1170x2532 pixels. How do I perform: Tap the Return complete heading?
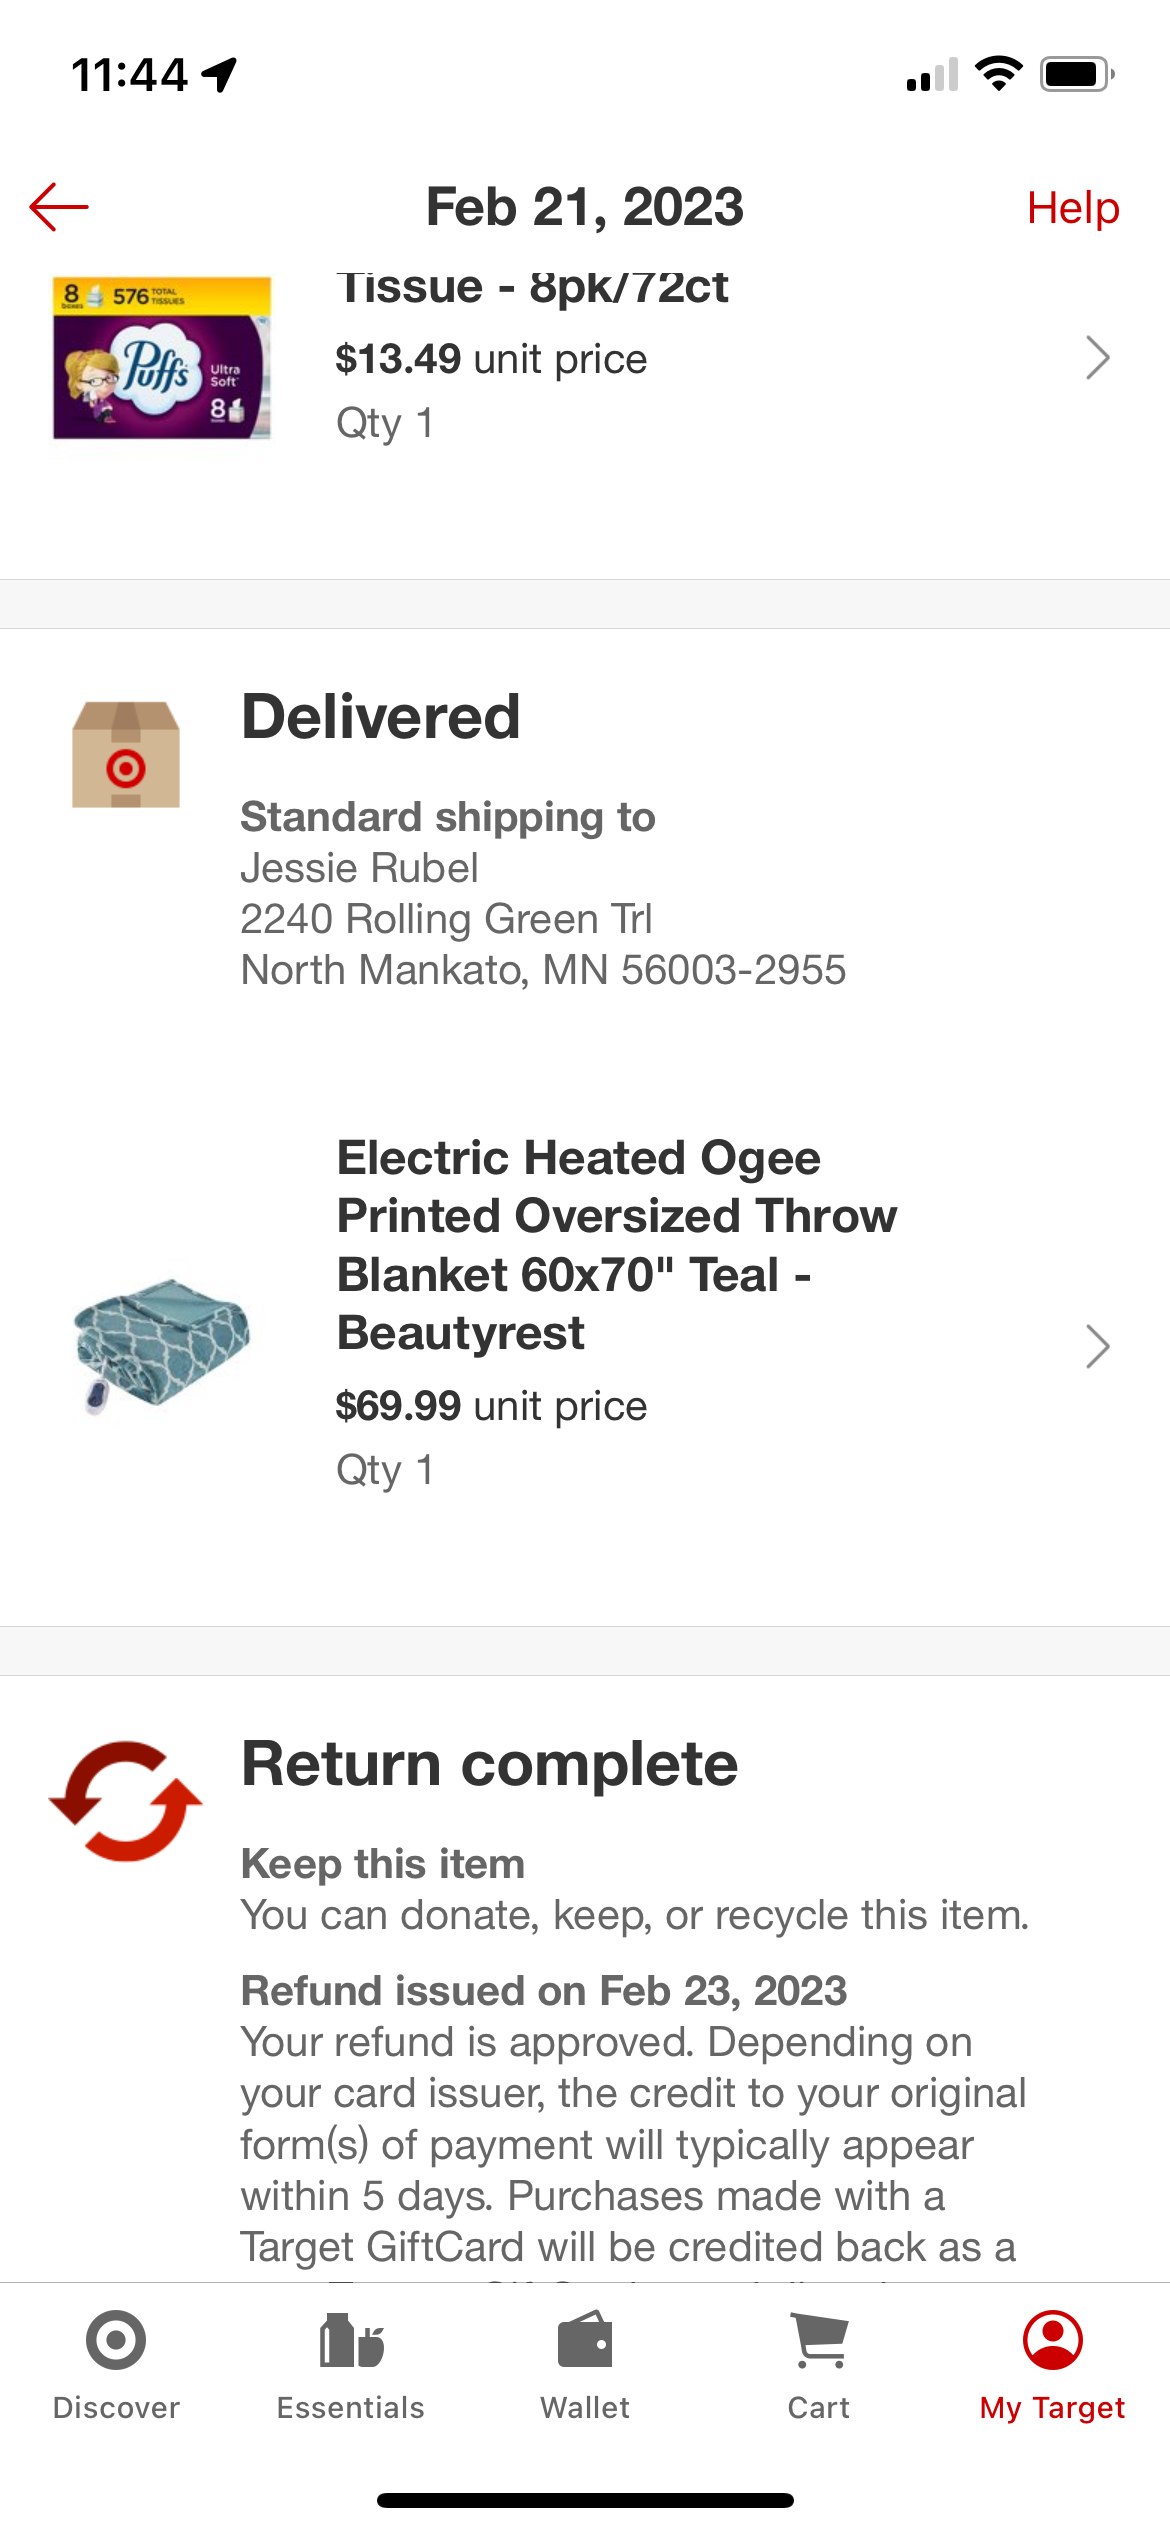pos(490,1764)
